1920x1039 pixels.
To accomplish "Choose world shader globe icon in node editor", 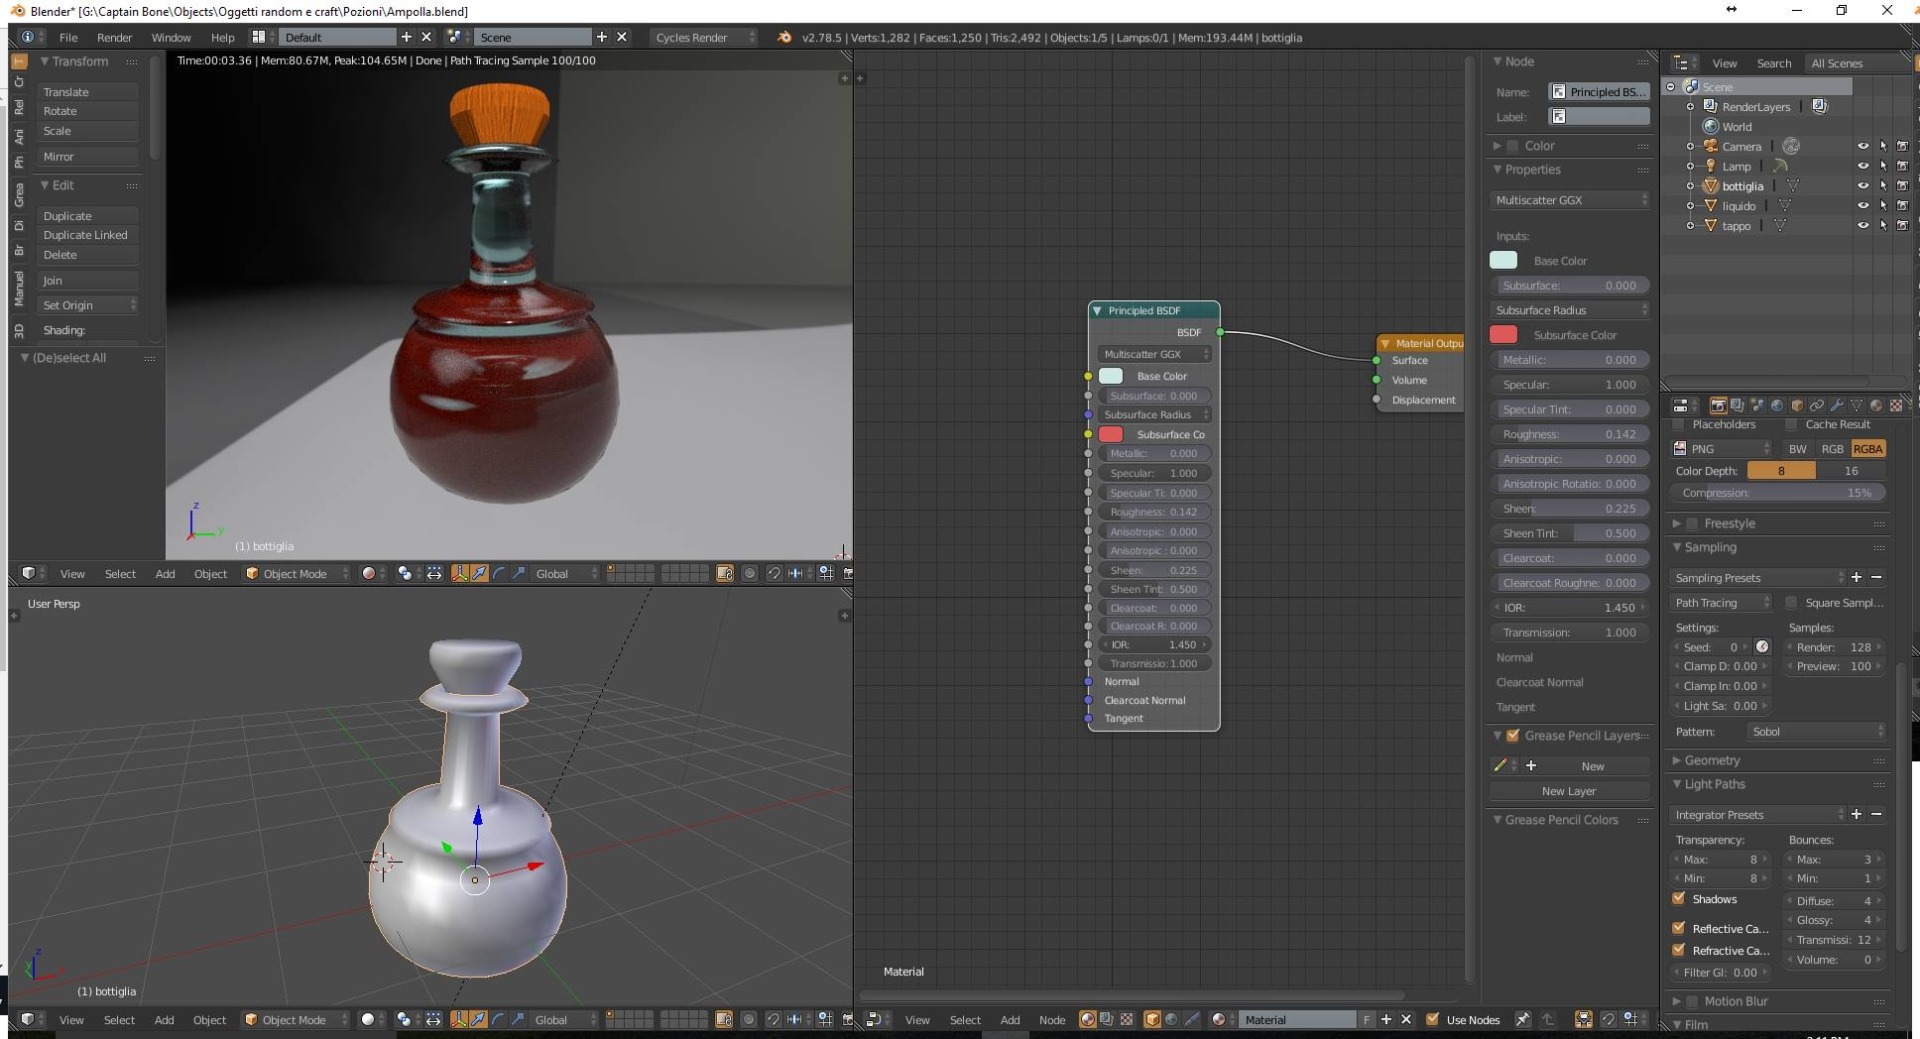I will pyautogui.click(x=1172, y=1019).
